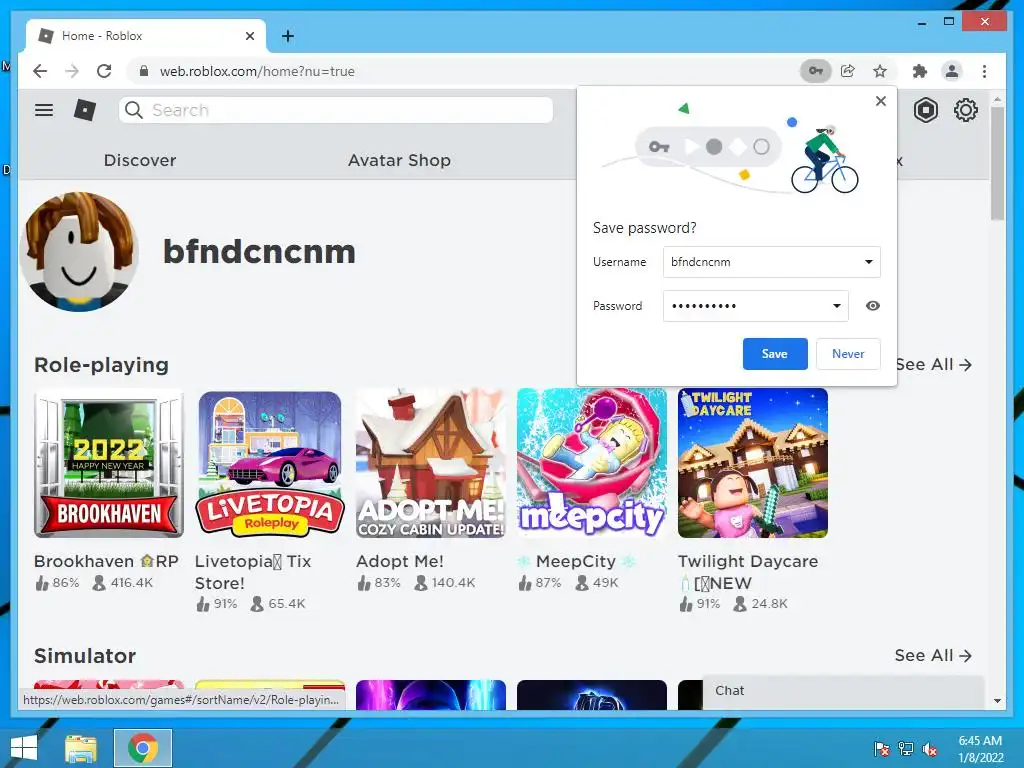Open the Roblox settings gear
This screenshot has height=768, width=1024.
pyautogui.click(x=965, y=110)
